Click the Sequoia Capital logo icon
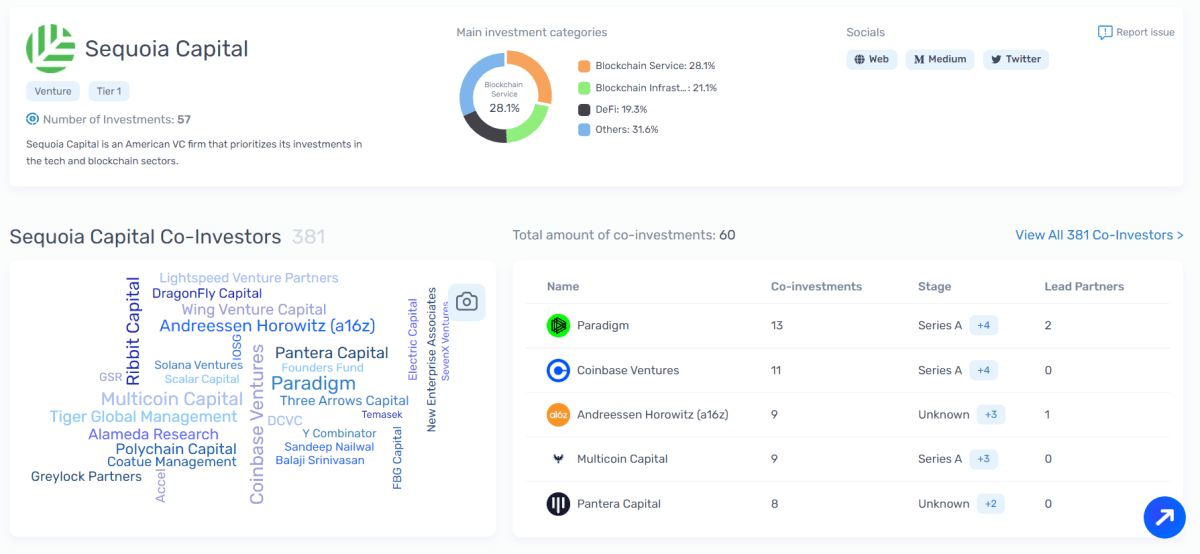 click(51, 48)
